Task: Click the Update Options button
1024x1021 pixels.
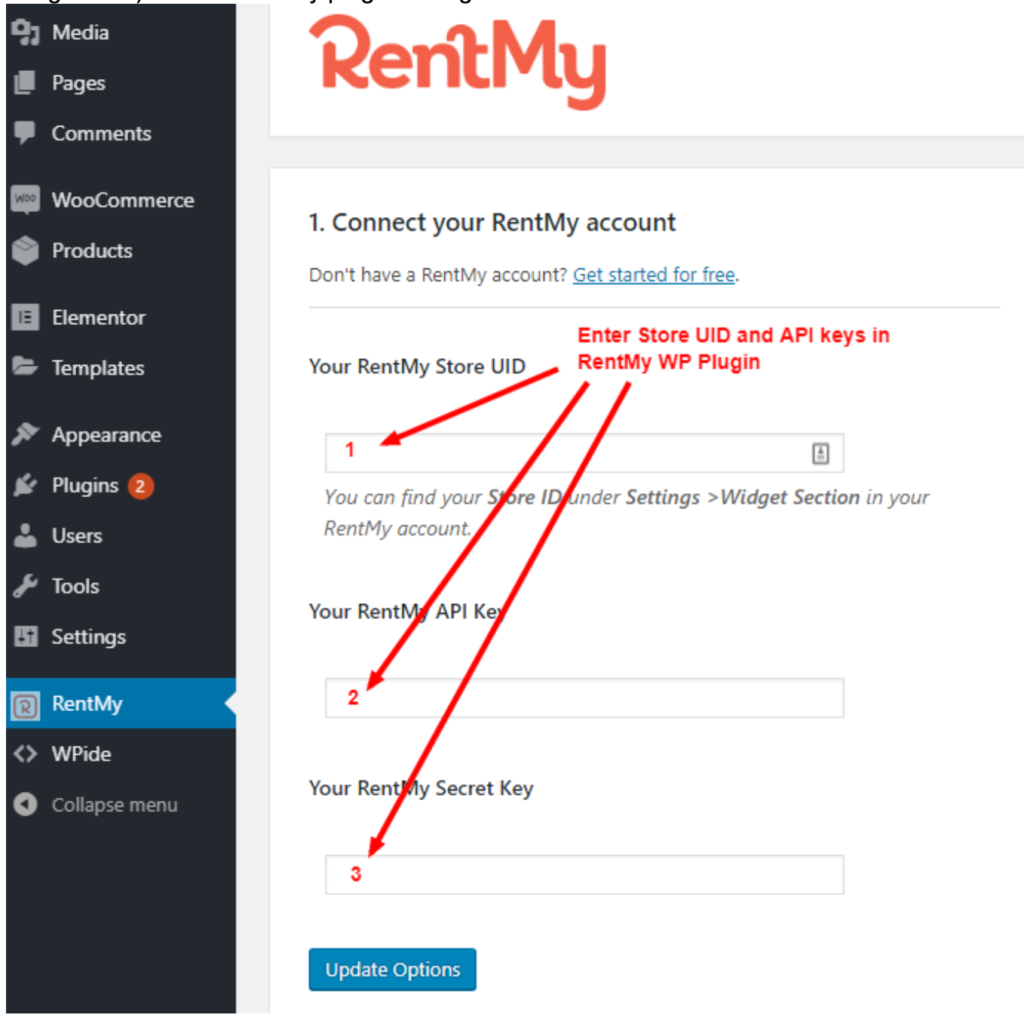Action: coord(392,969)
